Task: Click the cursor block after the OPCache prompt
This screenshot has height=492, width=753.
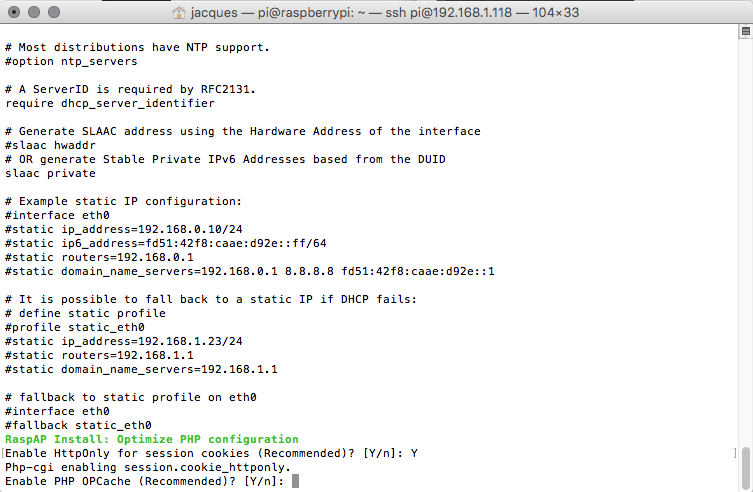Action: coord(295,481)
